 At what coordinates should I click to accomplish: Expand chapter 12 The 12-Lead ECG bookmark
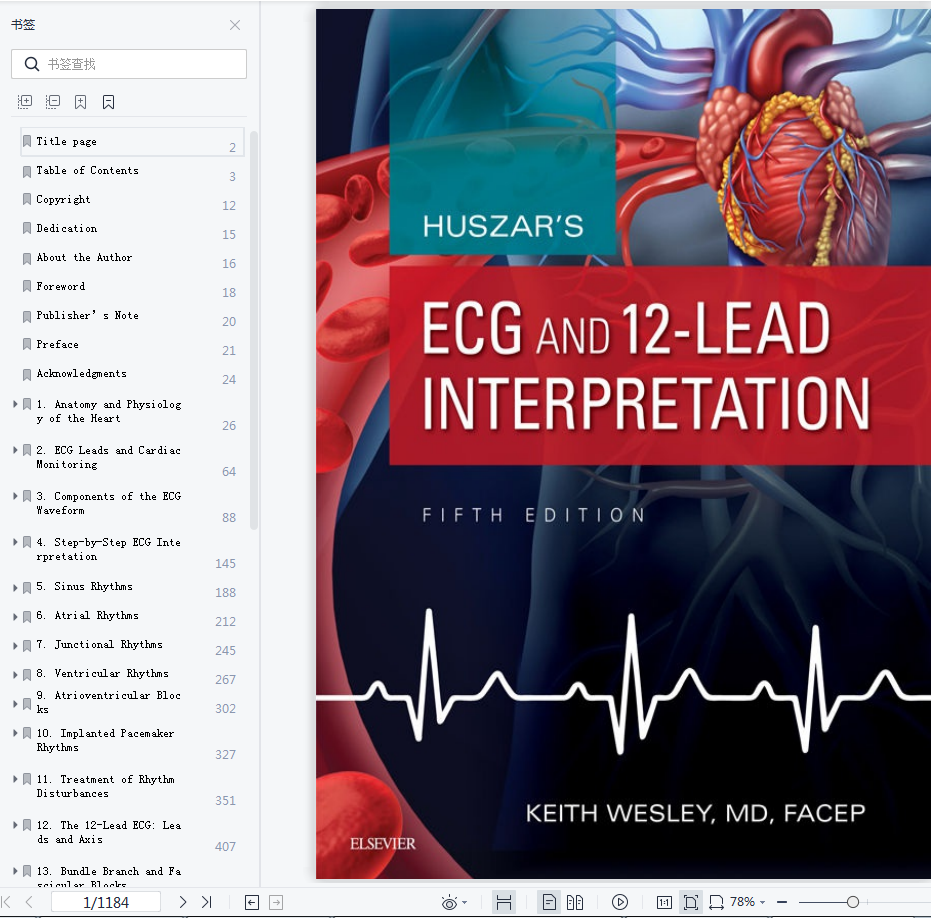coord(15,825)
